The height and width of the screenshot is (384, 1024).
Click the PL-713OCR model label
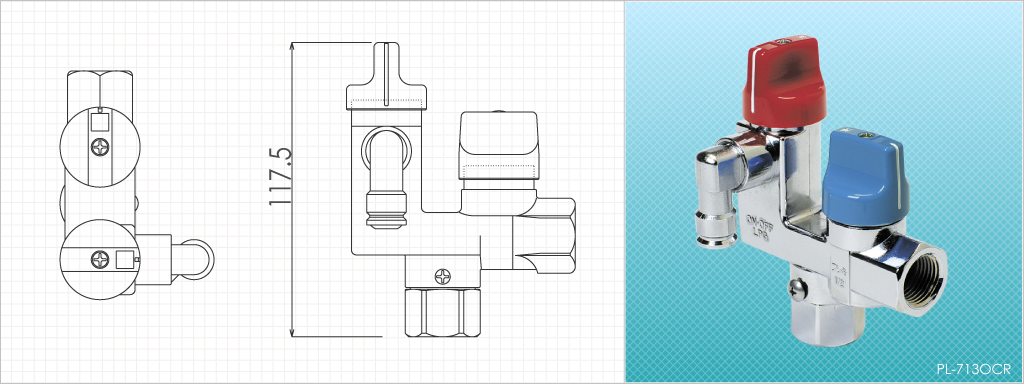tap(973, 369)
